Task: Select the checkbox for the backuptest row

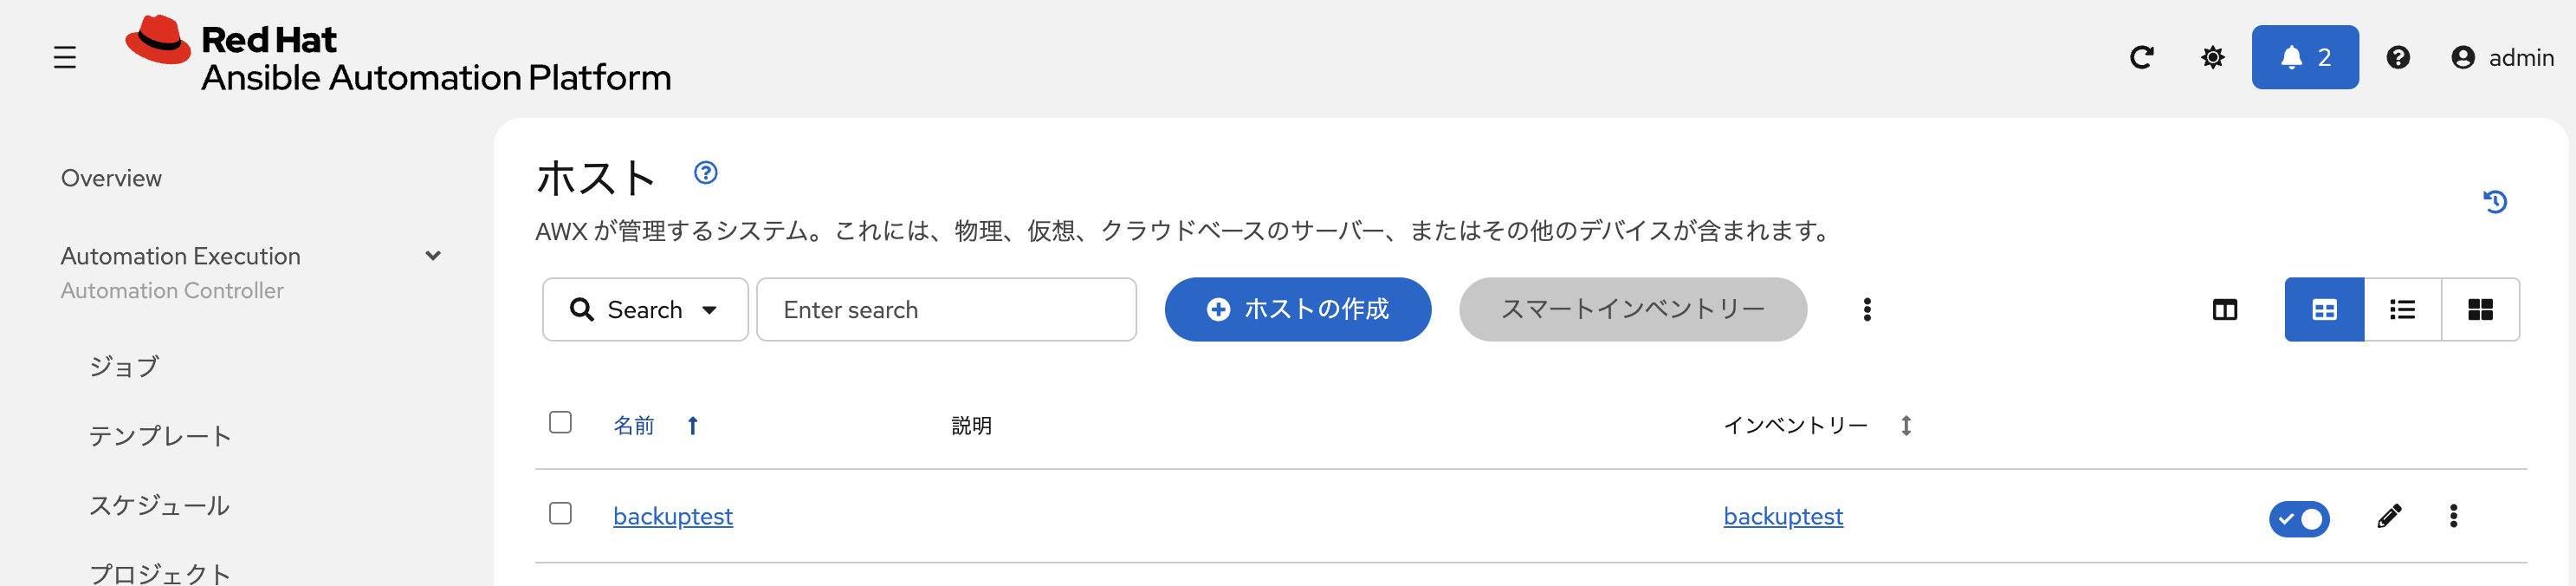Action: point(560,513)
